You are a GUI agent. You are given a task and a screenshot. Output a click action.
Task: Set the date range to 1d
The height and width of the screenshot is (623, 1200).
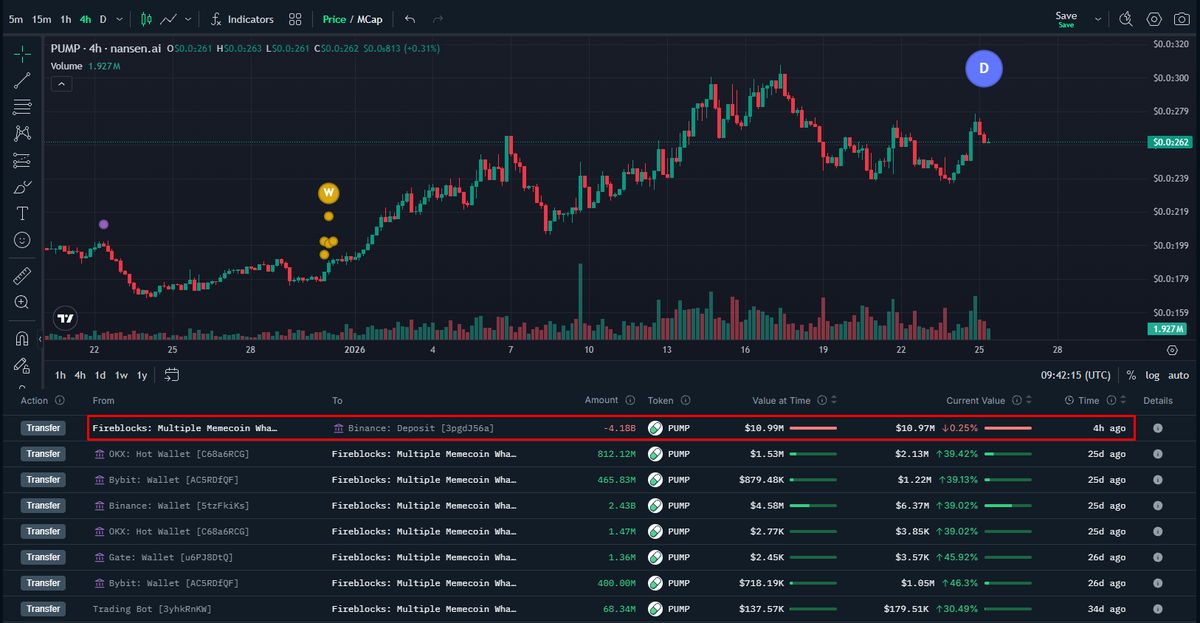click(100, 375)
